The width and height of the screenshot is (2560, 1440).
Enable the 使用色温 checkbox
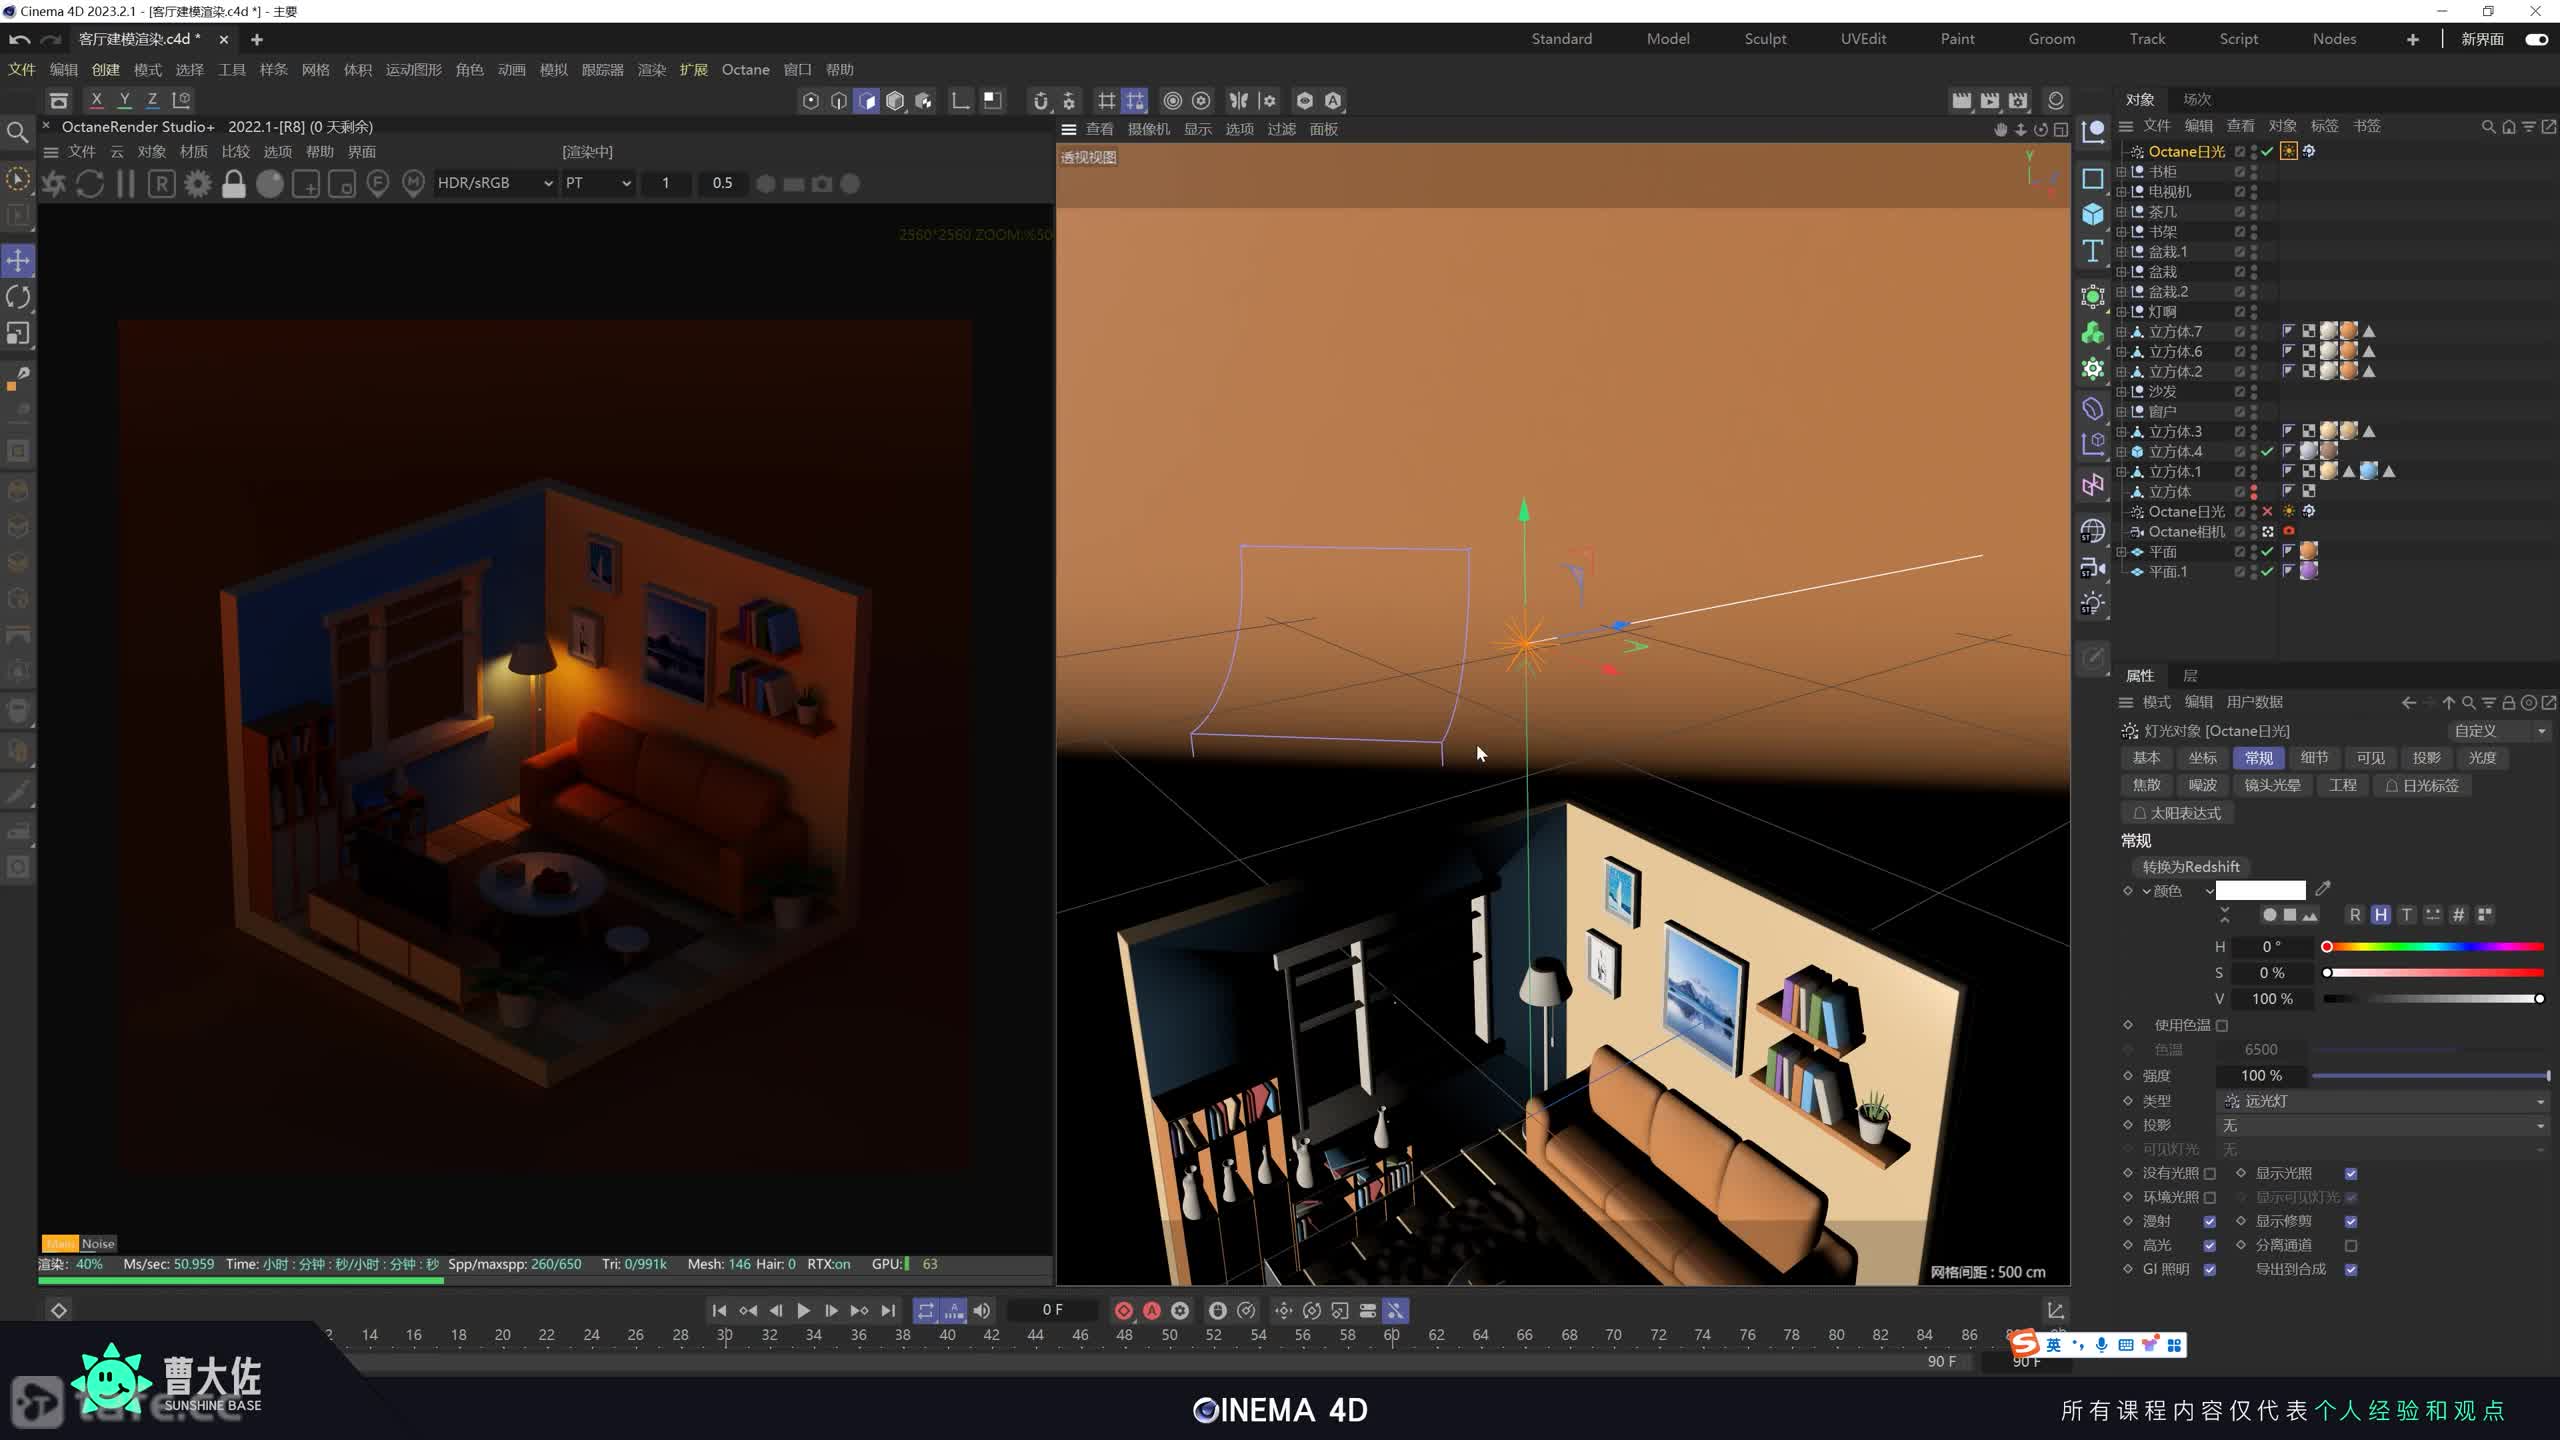(x=2222, y=1025)
